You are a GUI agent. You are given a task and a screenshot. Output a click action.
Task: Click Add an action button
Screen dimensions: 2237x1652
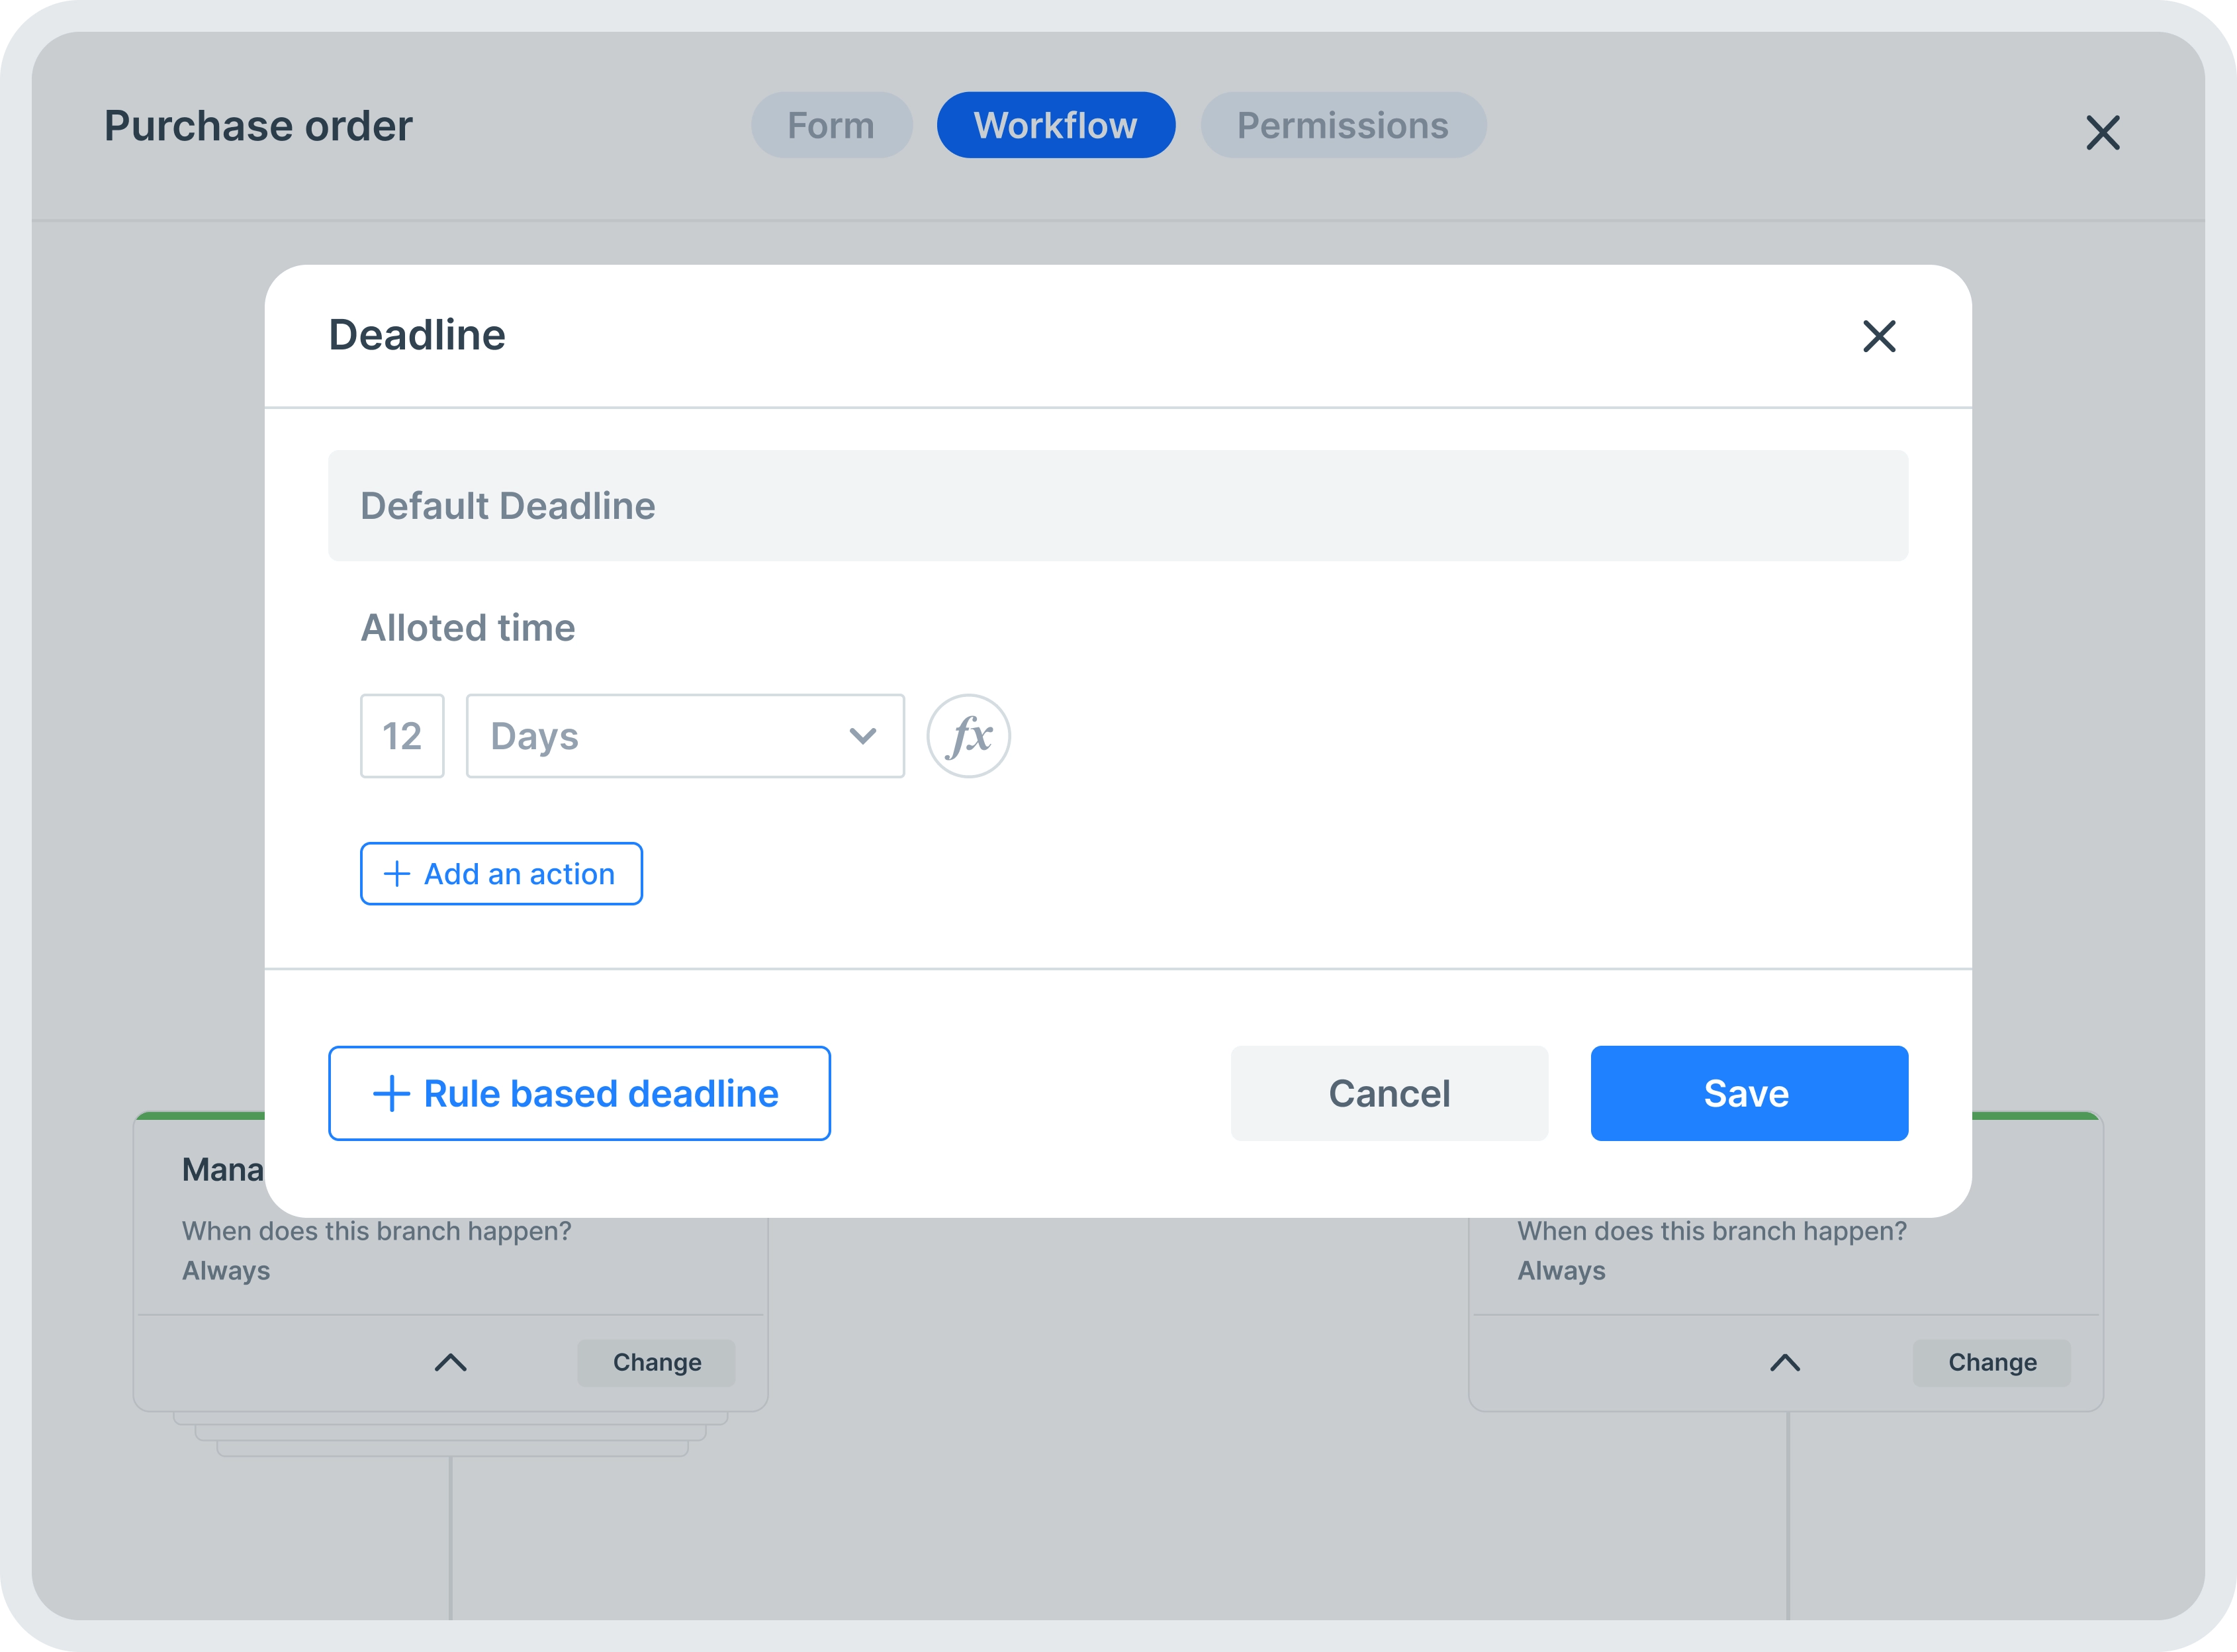(500, 874)
